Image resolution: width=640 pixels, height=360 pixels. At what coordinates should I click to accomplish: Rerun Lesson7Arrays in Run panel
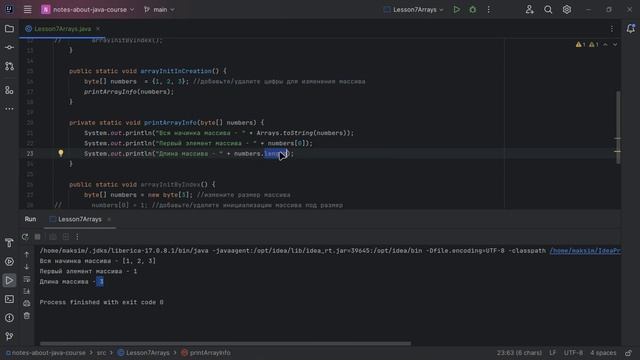(x=25, y=237)
